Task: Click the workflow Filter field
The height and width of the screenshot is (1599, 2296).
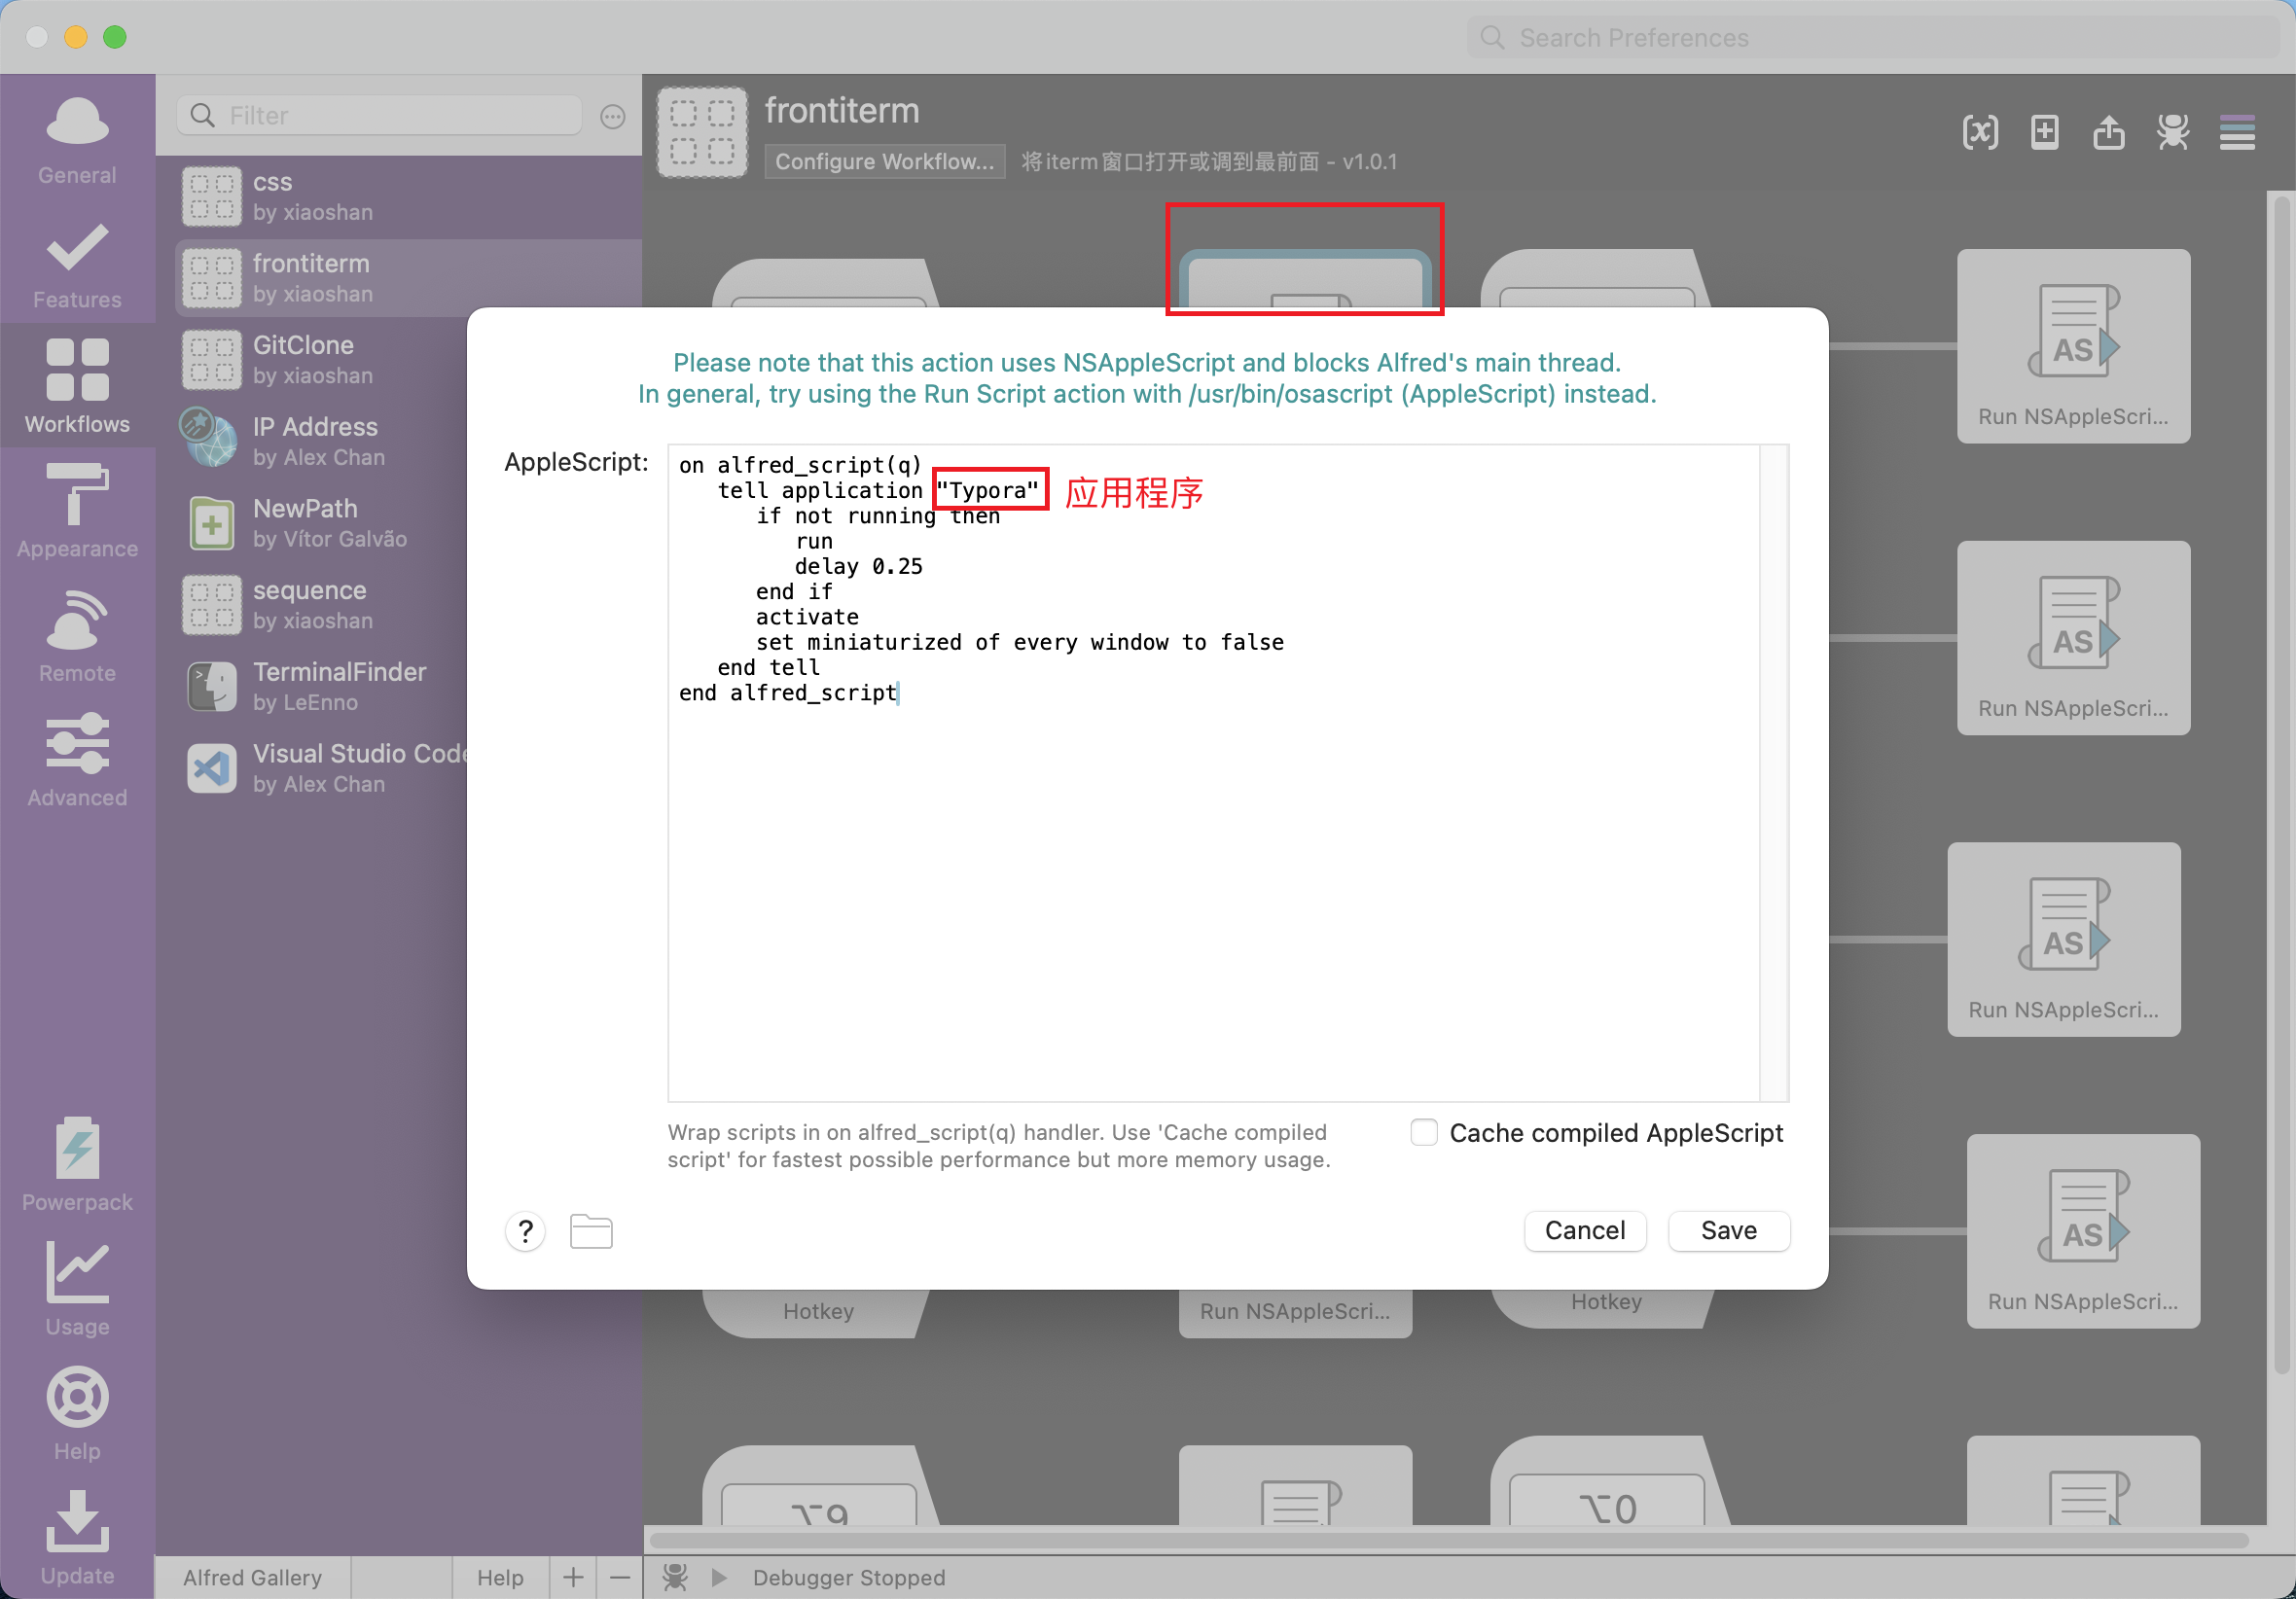Action: [x=379, y=116]
